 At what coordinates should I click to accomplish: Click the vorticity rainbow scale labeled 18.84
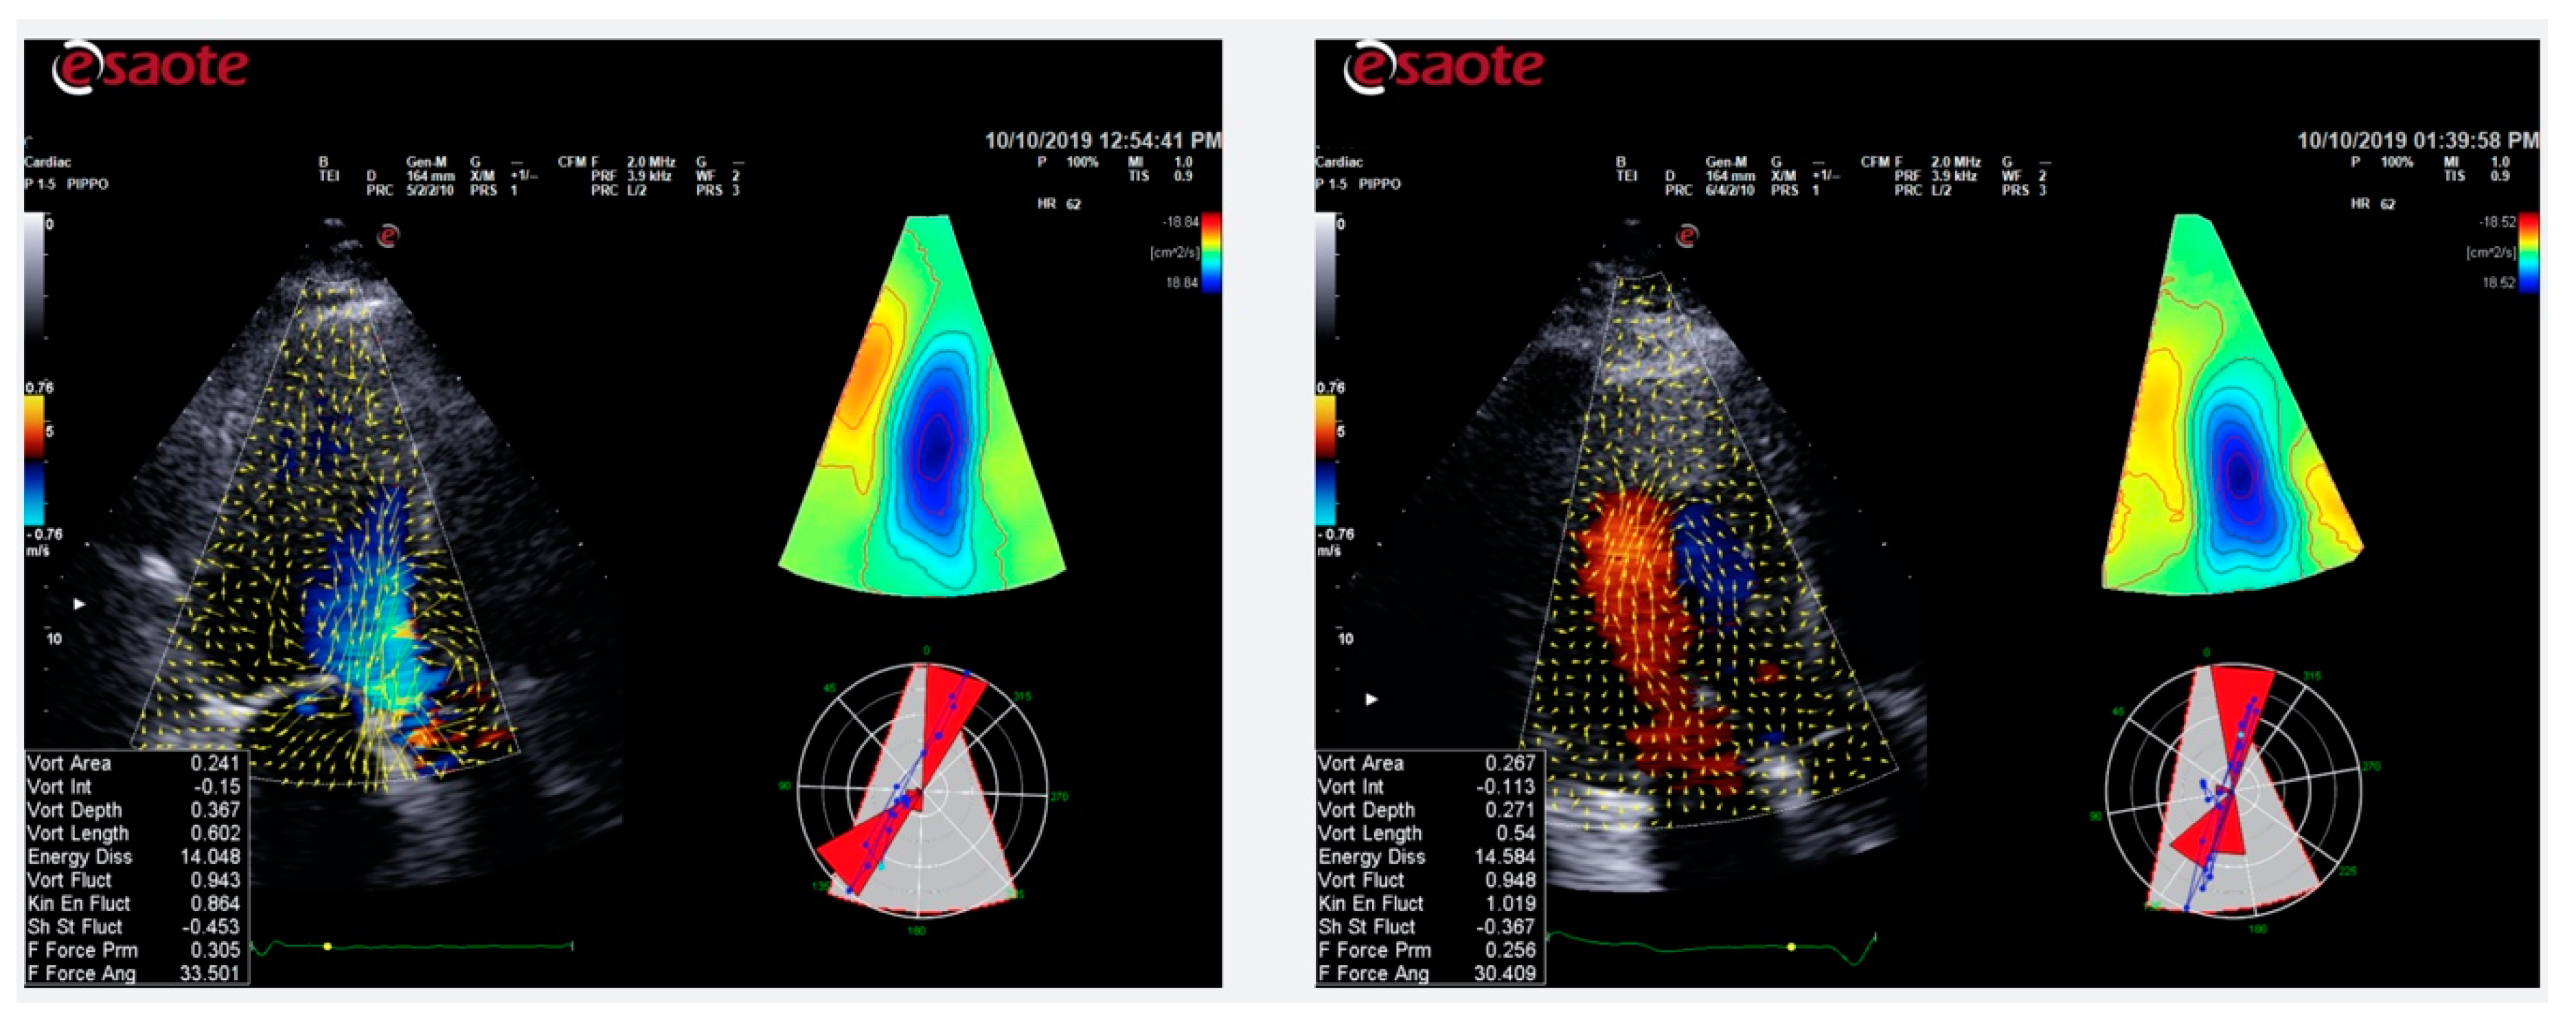click(1211, 252)
